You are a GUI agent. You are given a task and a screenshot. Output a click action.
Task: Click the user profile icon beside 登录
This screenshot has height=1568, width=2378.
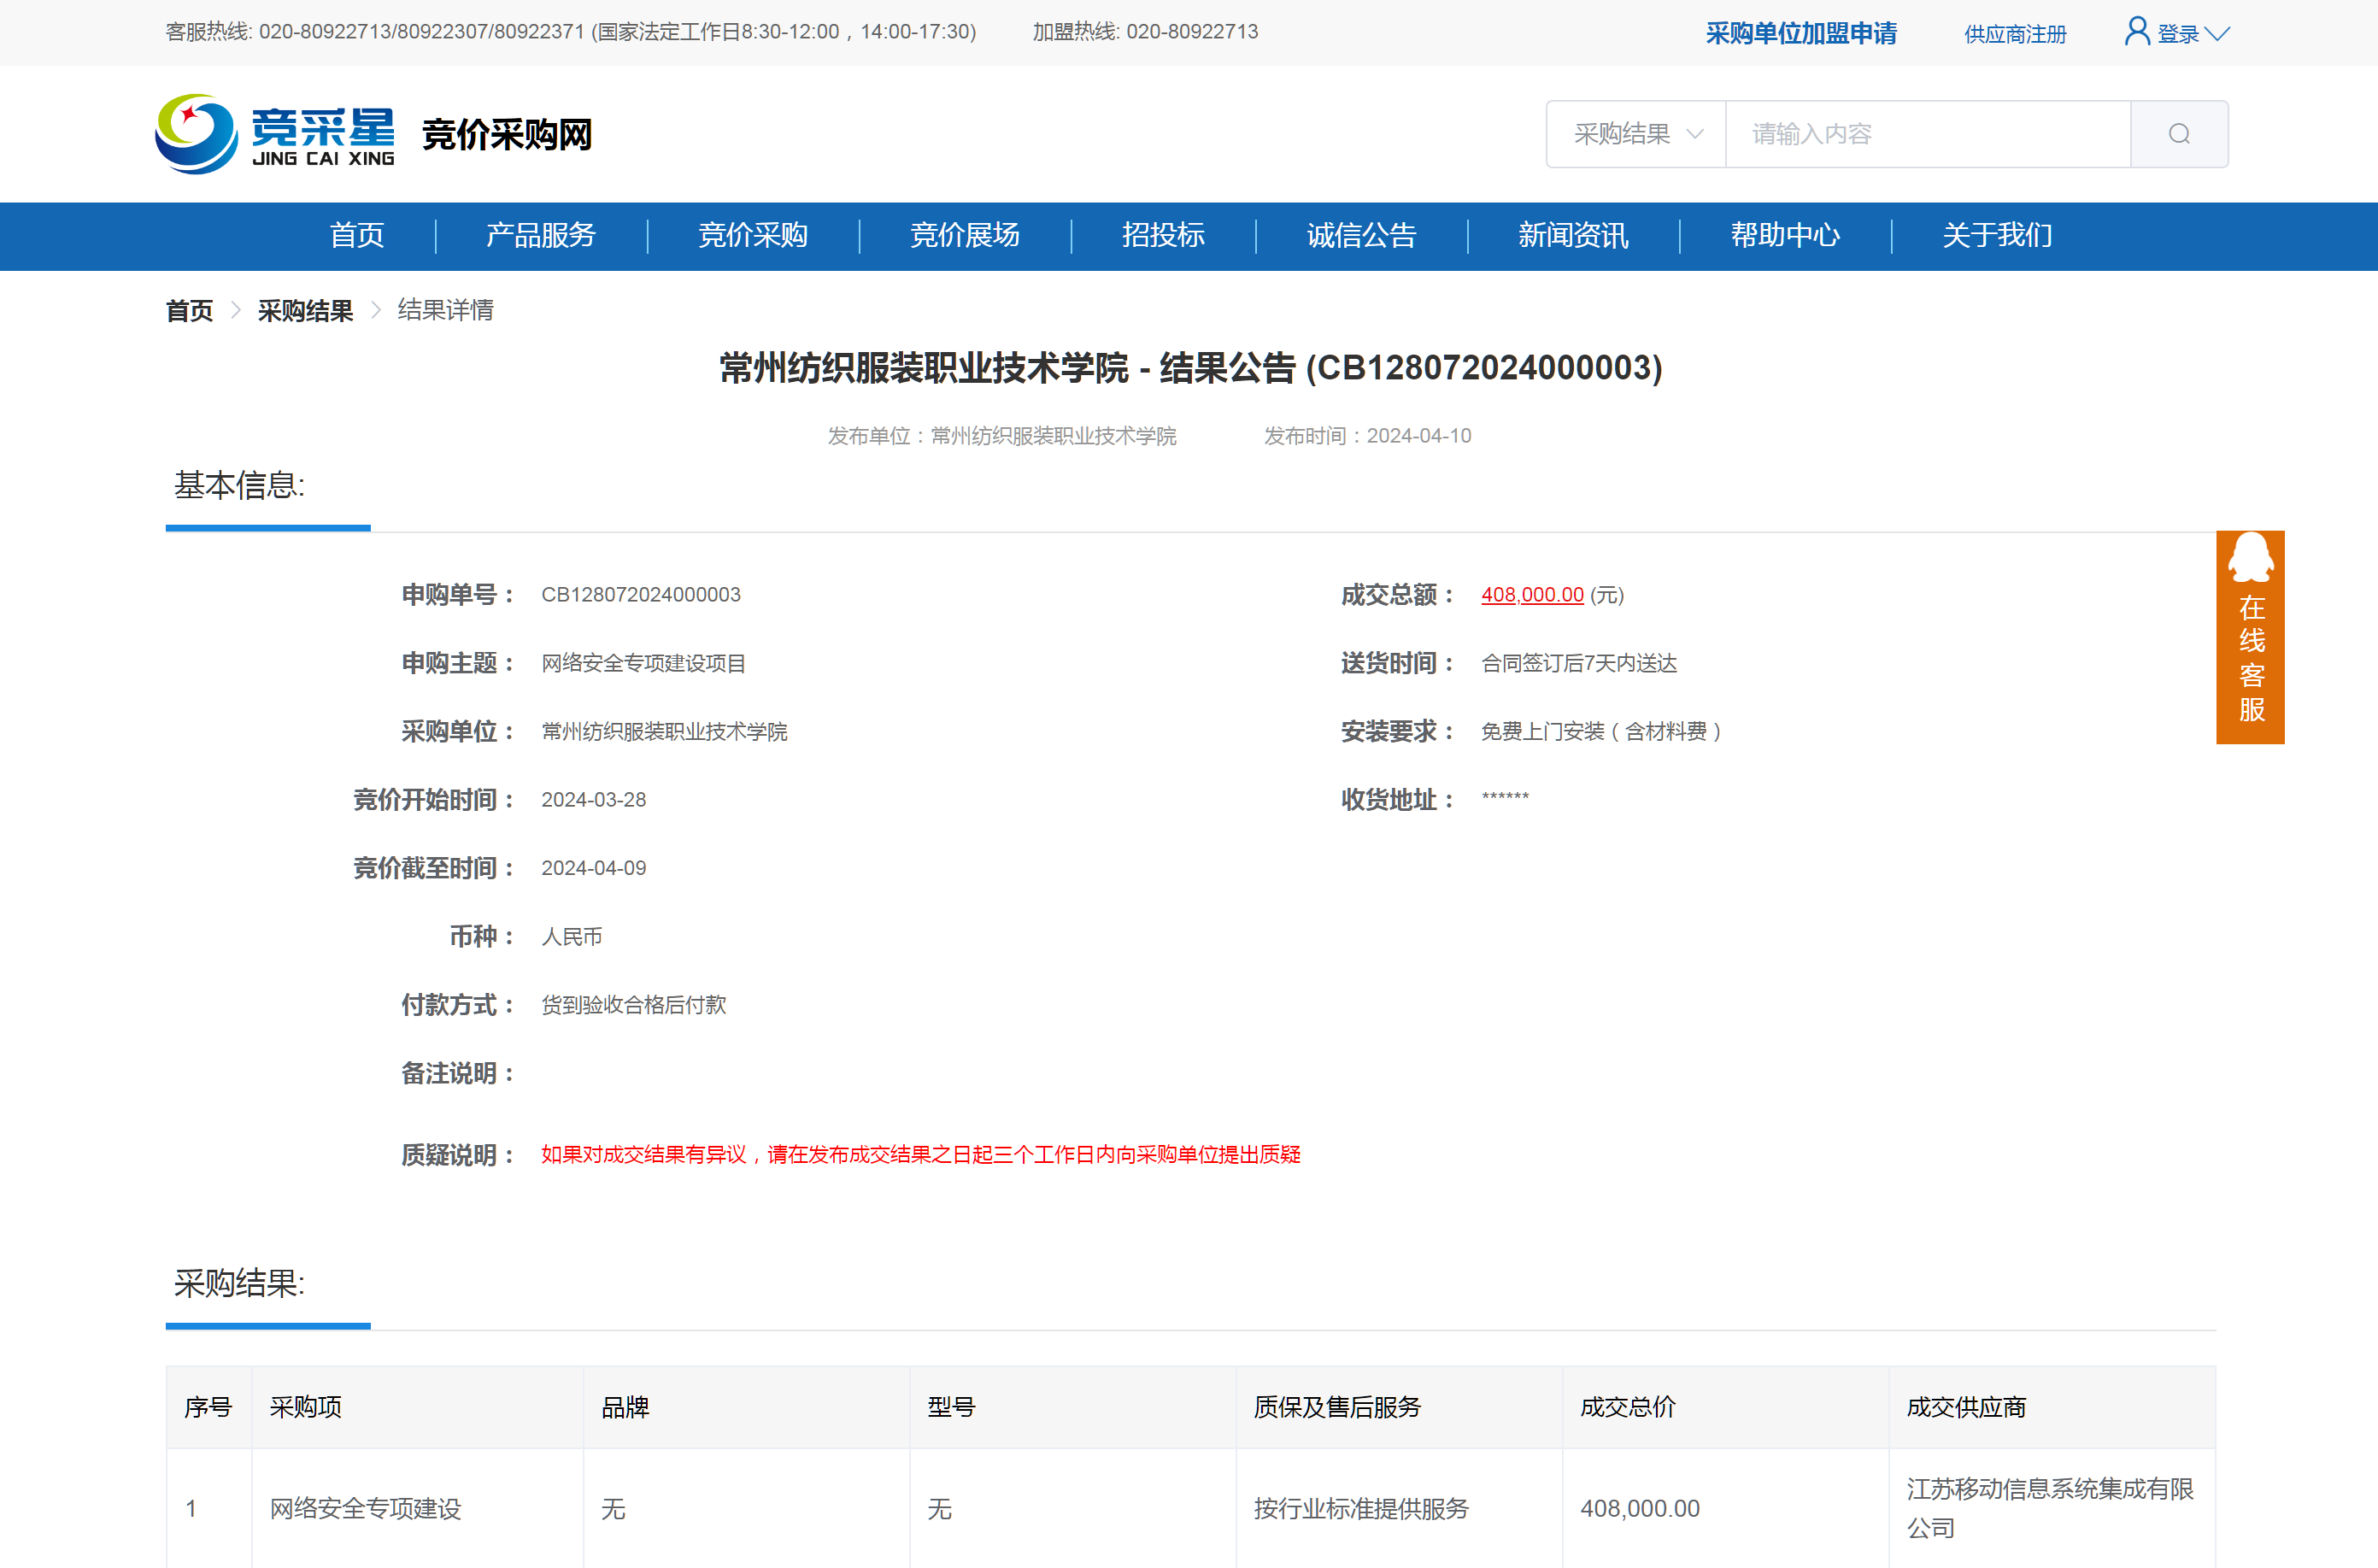point(2136,32)
